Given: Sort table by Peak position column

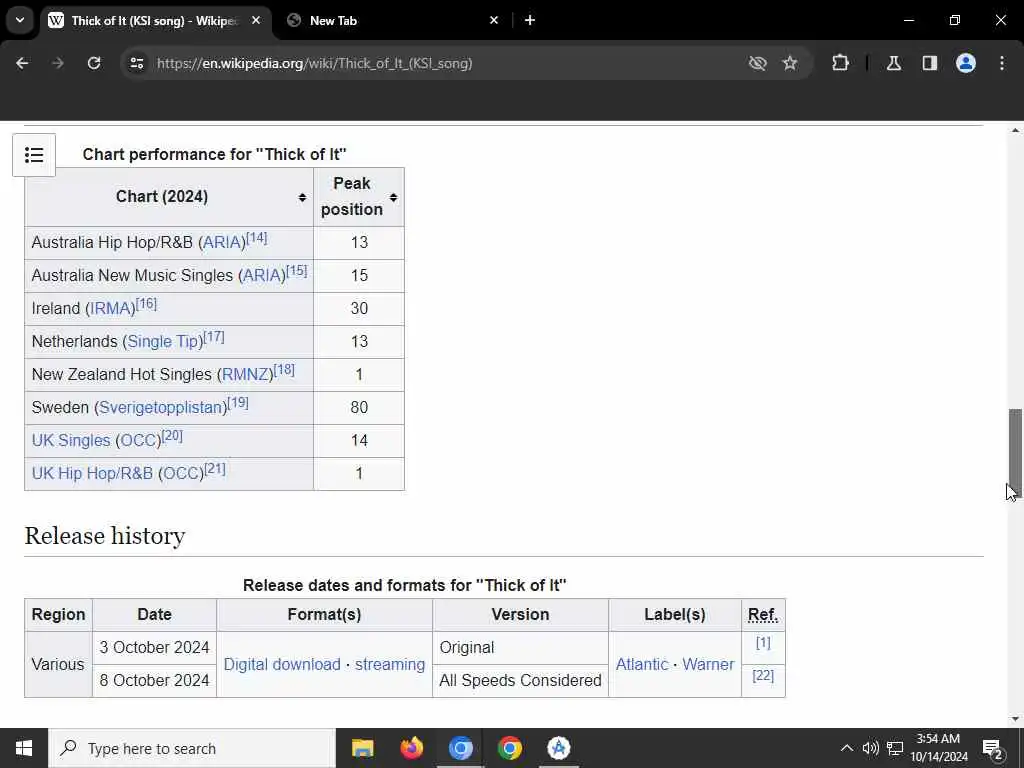Looking at the screenshot, I should pos(359,197).
